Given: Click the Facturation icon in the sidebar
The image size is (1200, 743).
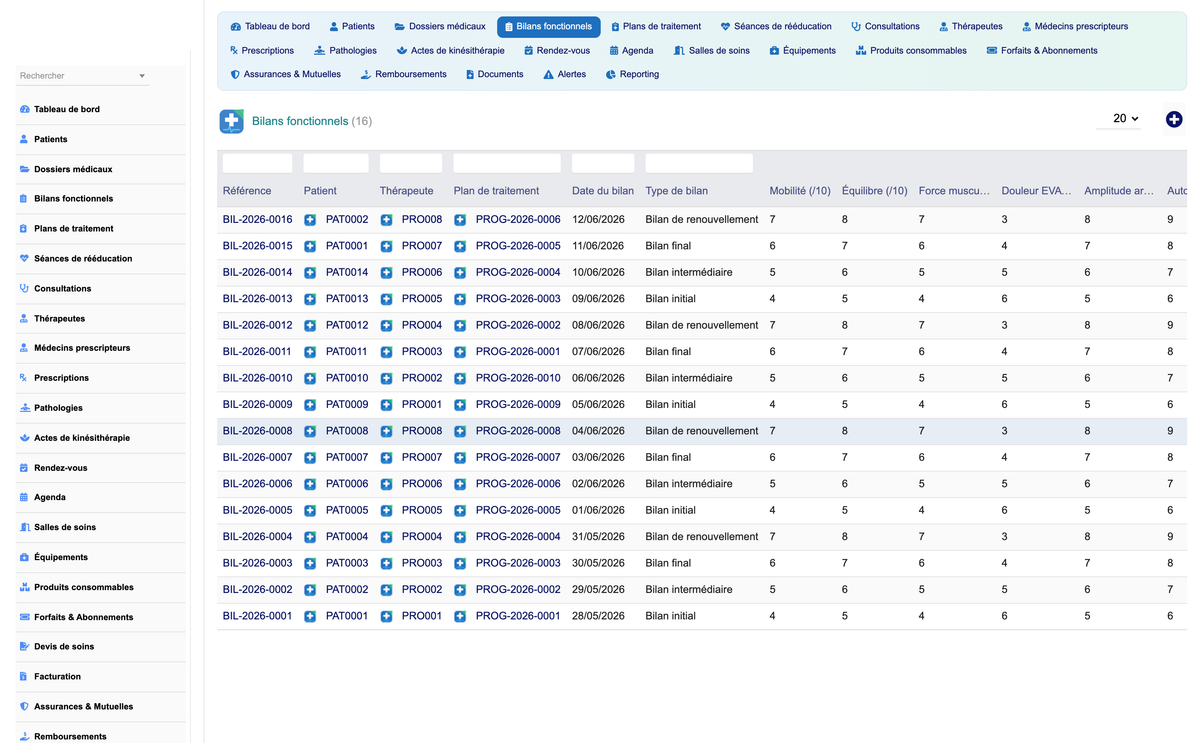Looking at the screenshot, I should pyautogui.click(x=24, y=677).
